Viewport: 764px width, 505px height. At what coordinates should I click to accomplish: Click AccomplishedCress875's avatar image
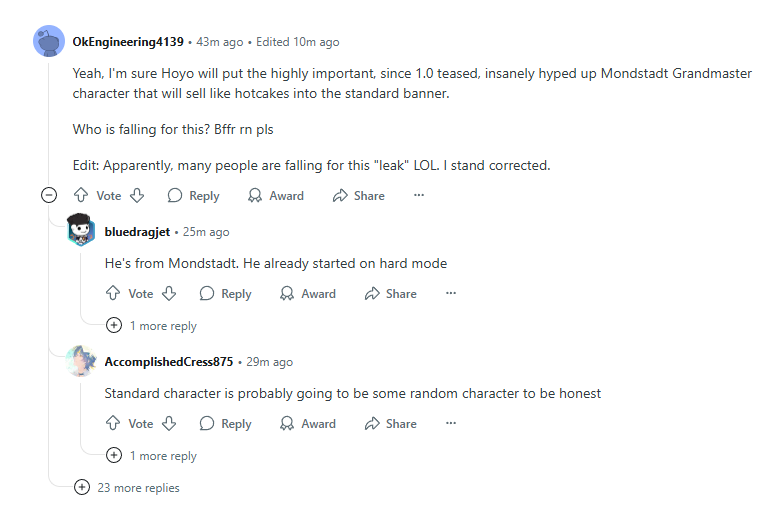click(81, 361)
